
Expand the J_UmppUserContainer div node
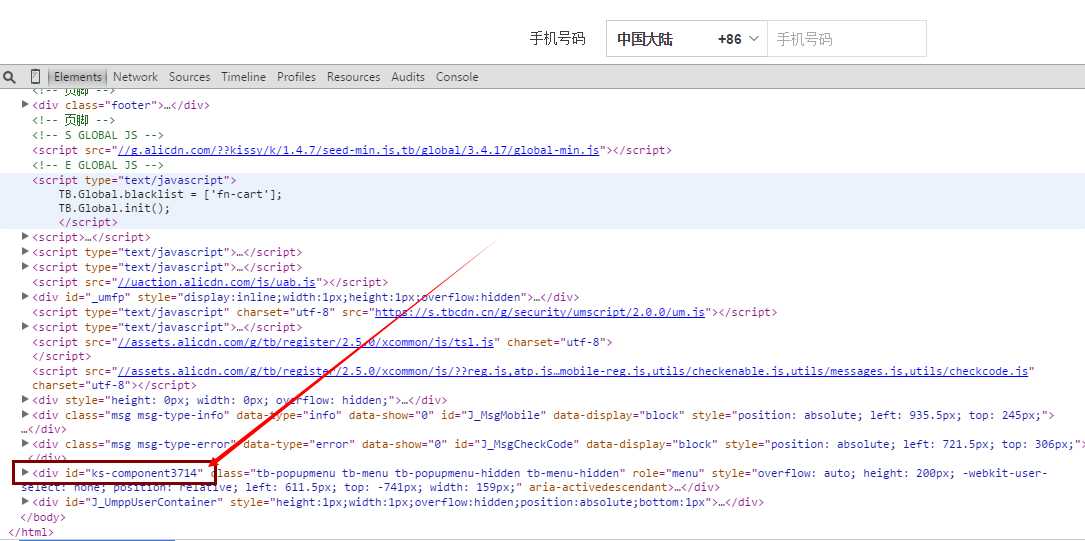26,501
